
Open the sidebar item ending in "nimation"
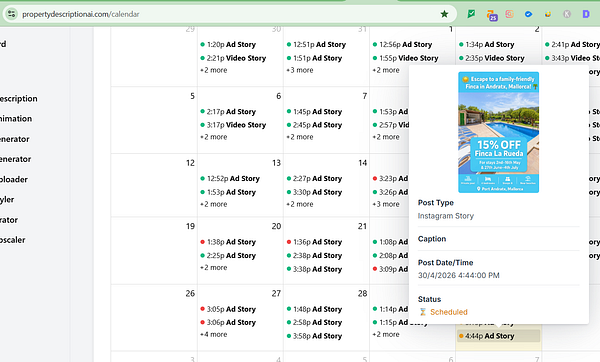[16, 119]
